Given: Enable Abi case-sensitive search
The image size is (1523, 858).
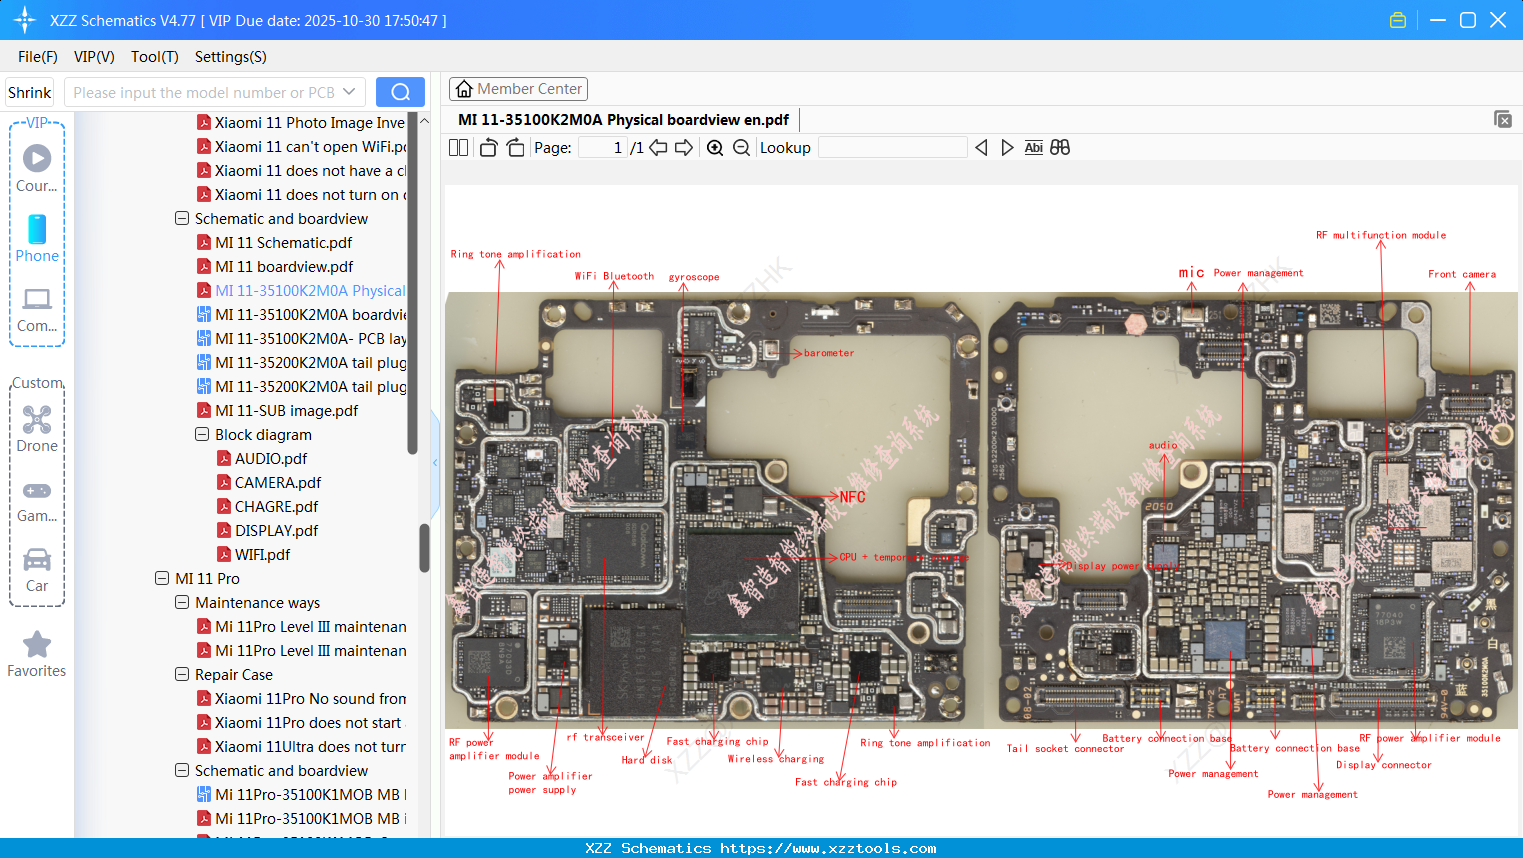Looking at the screenshot, I should point(1033,147).
